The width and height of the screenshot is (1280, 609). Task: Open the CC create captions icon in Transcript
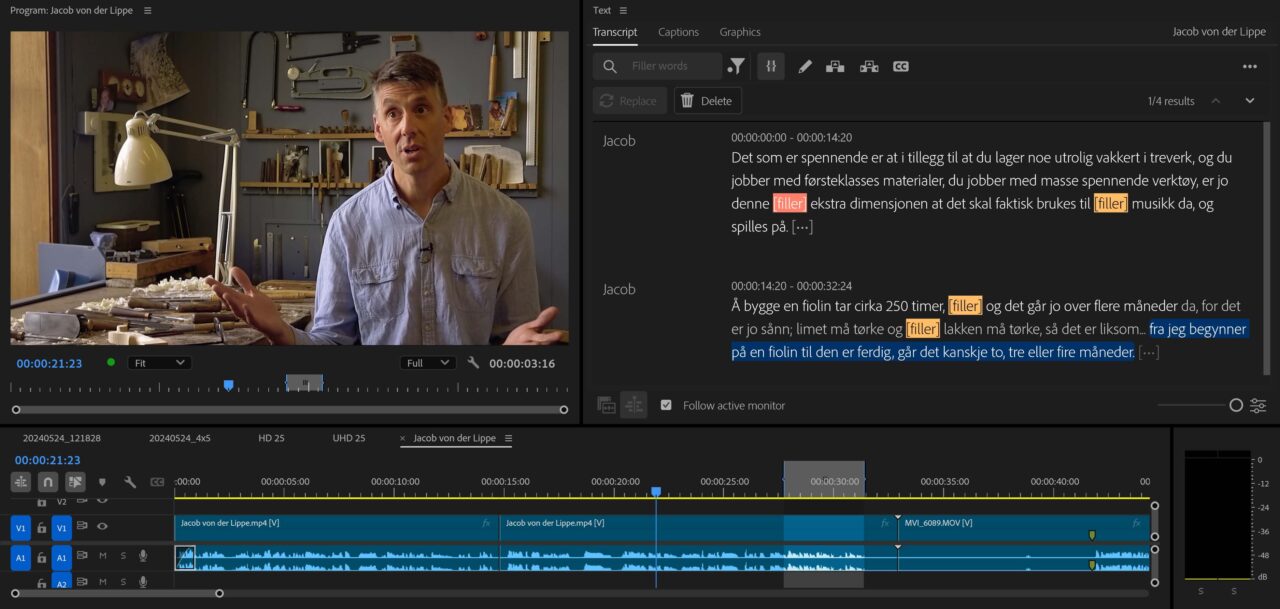tap(900, 66)
